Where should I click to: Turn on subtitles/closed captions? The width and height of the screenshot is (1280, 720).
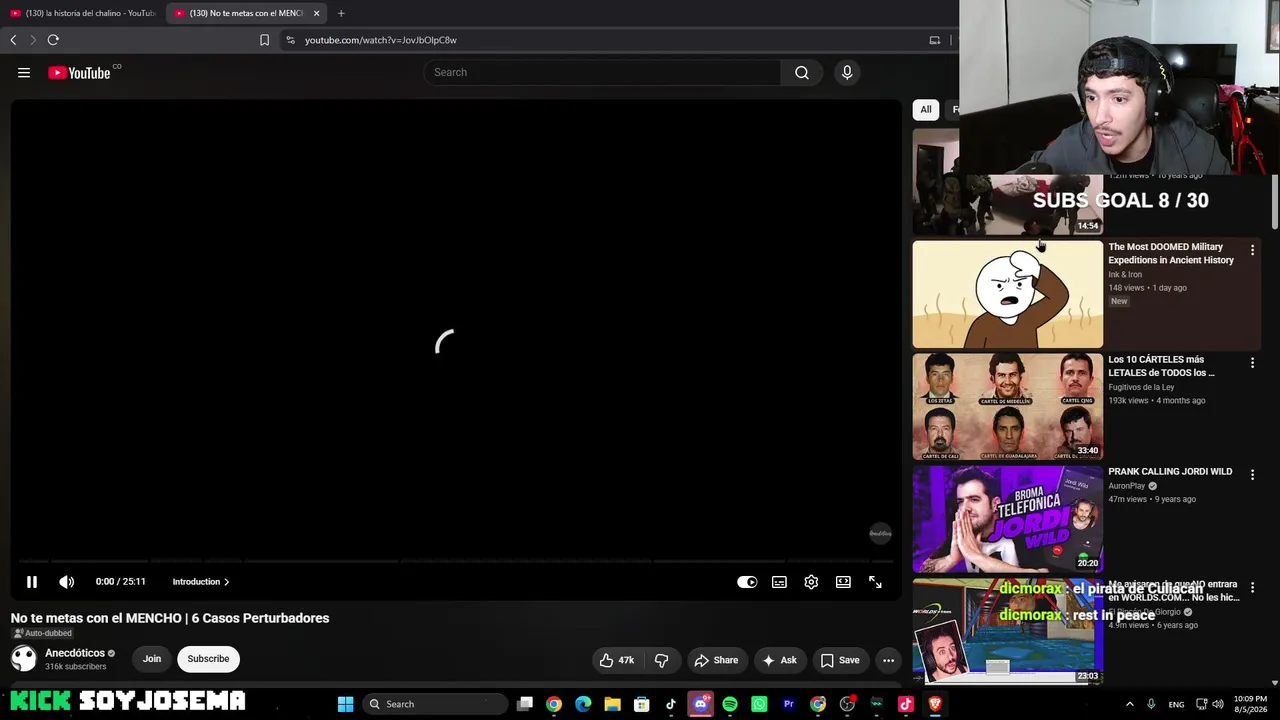pos(779,582)
